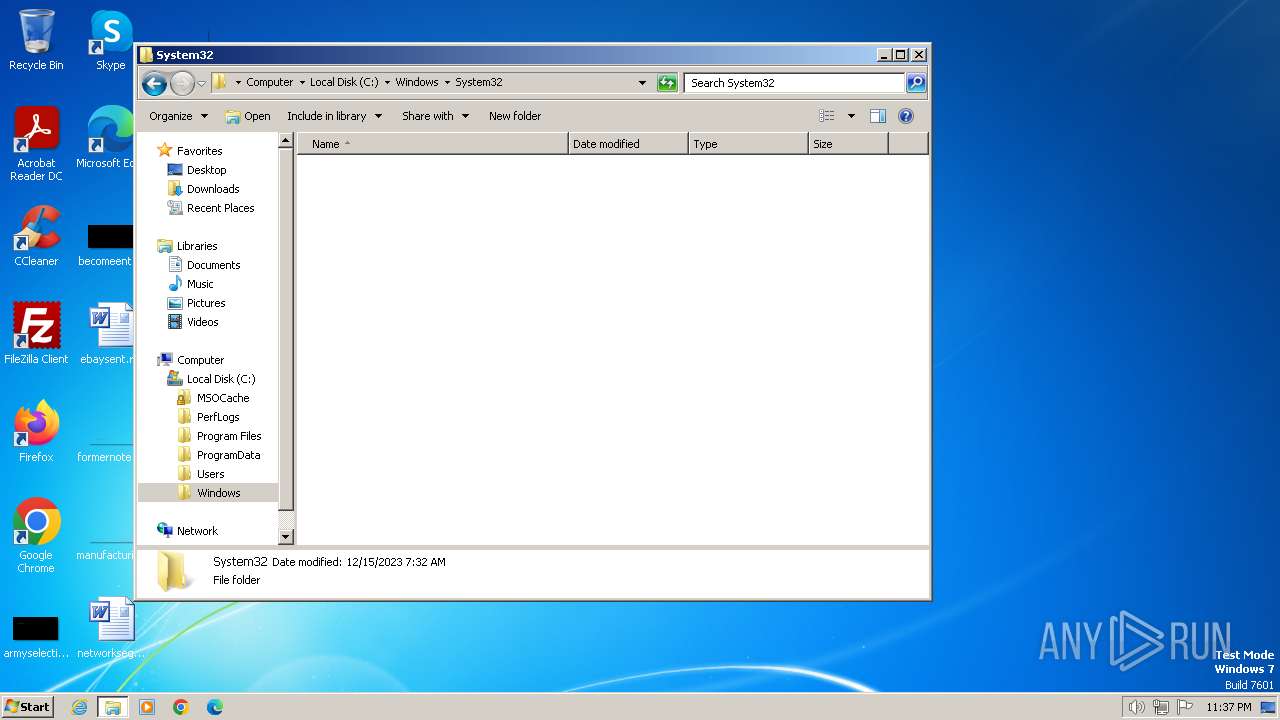Select Local Disk (C:) in the address breadcrumb
Viewport: 1280px width, 720px height.
tap(344, 83)
